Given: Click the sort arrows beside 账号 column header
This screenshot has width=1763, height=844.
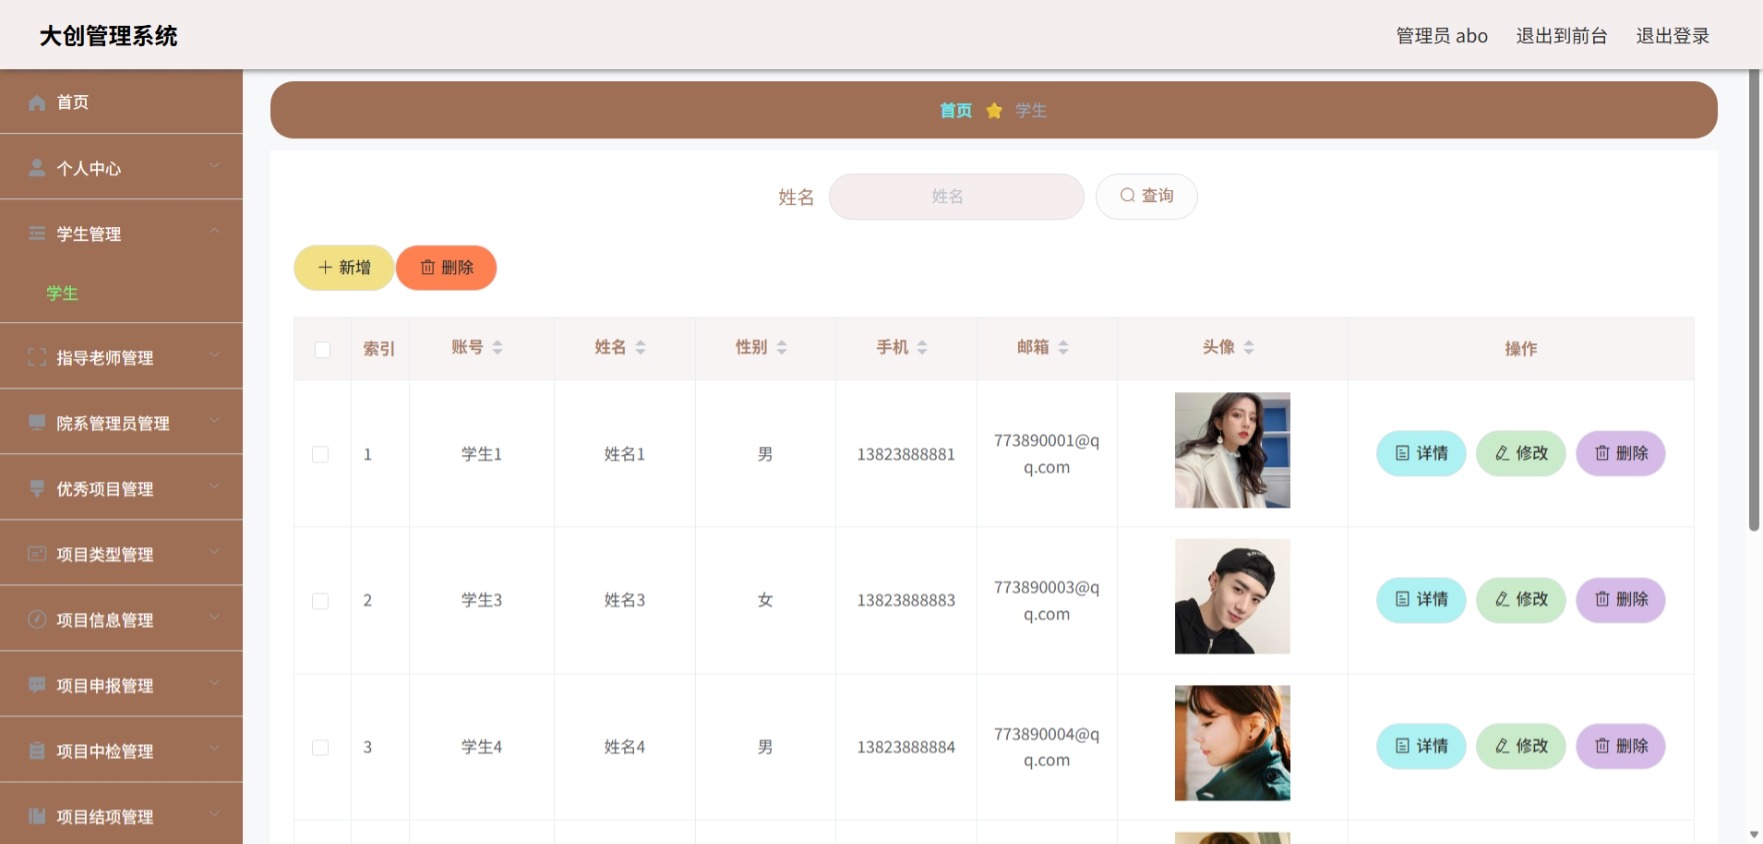Looking at the screenshot, I should point(497,347).
